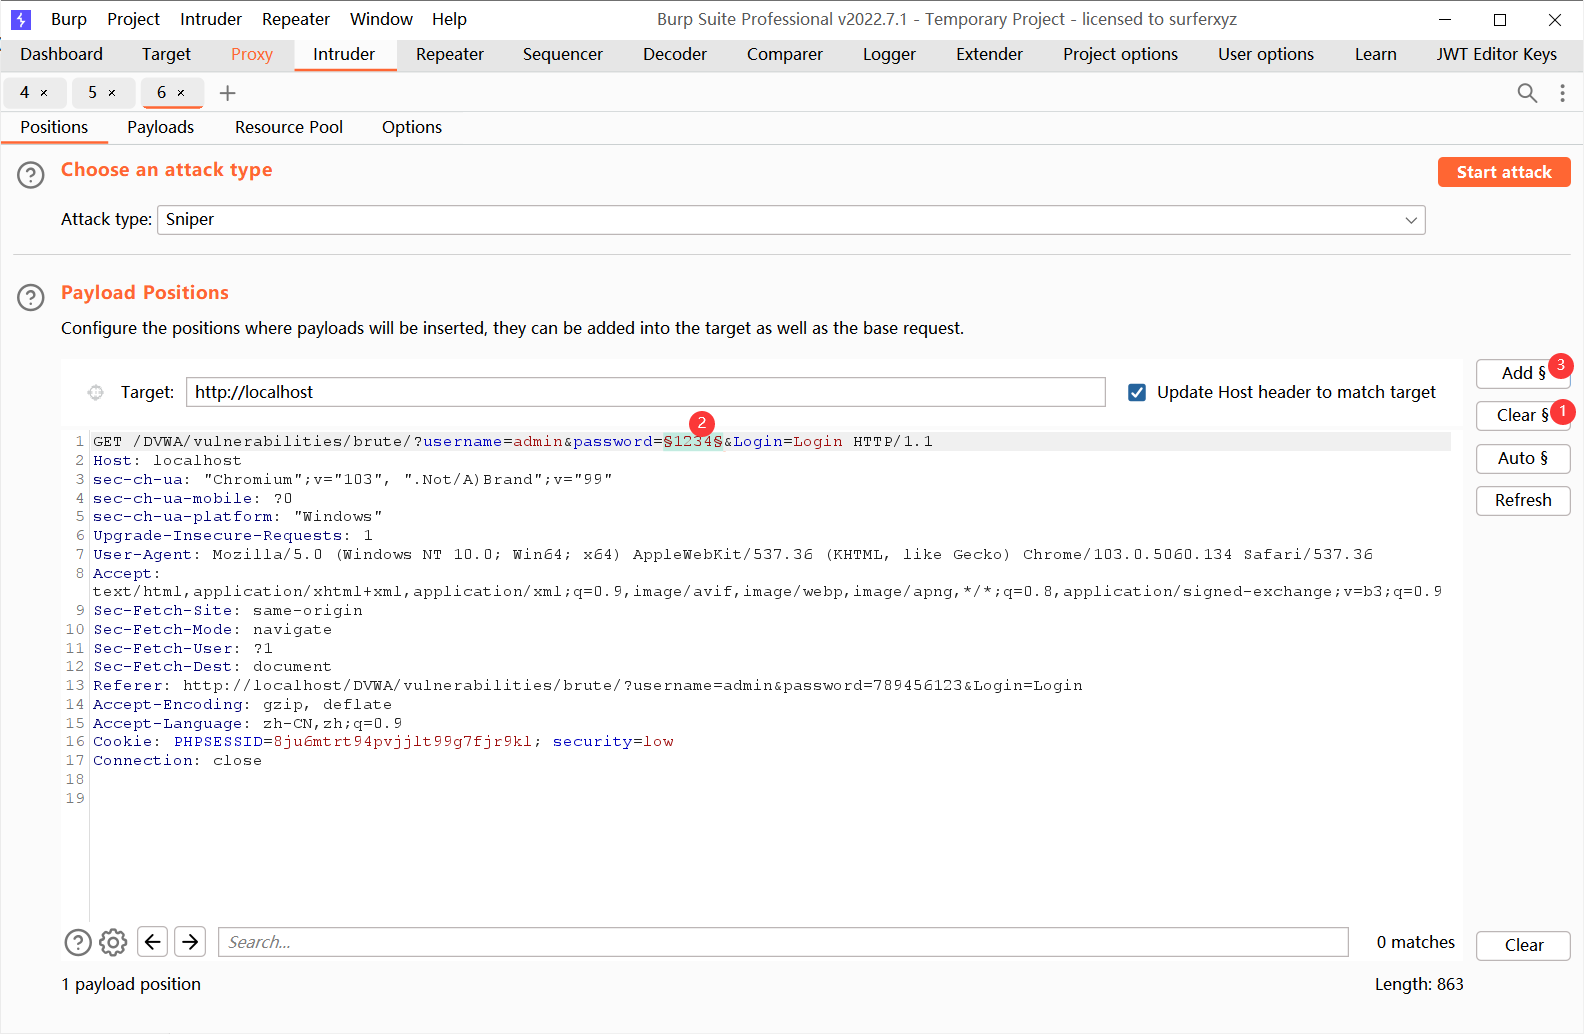Open the Repeater menu
This screenshot has width=1584, height=1034.
pyautogui.click(x=296, y=19)
